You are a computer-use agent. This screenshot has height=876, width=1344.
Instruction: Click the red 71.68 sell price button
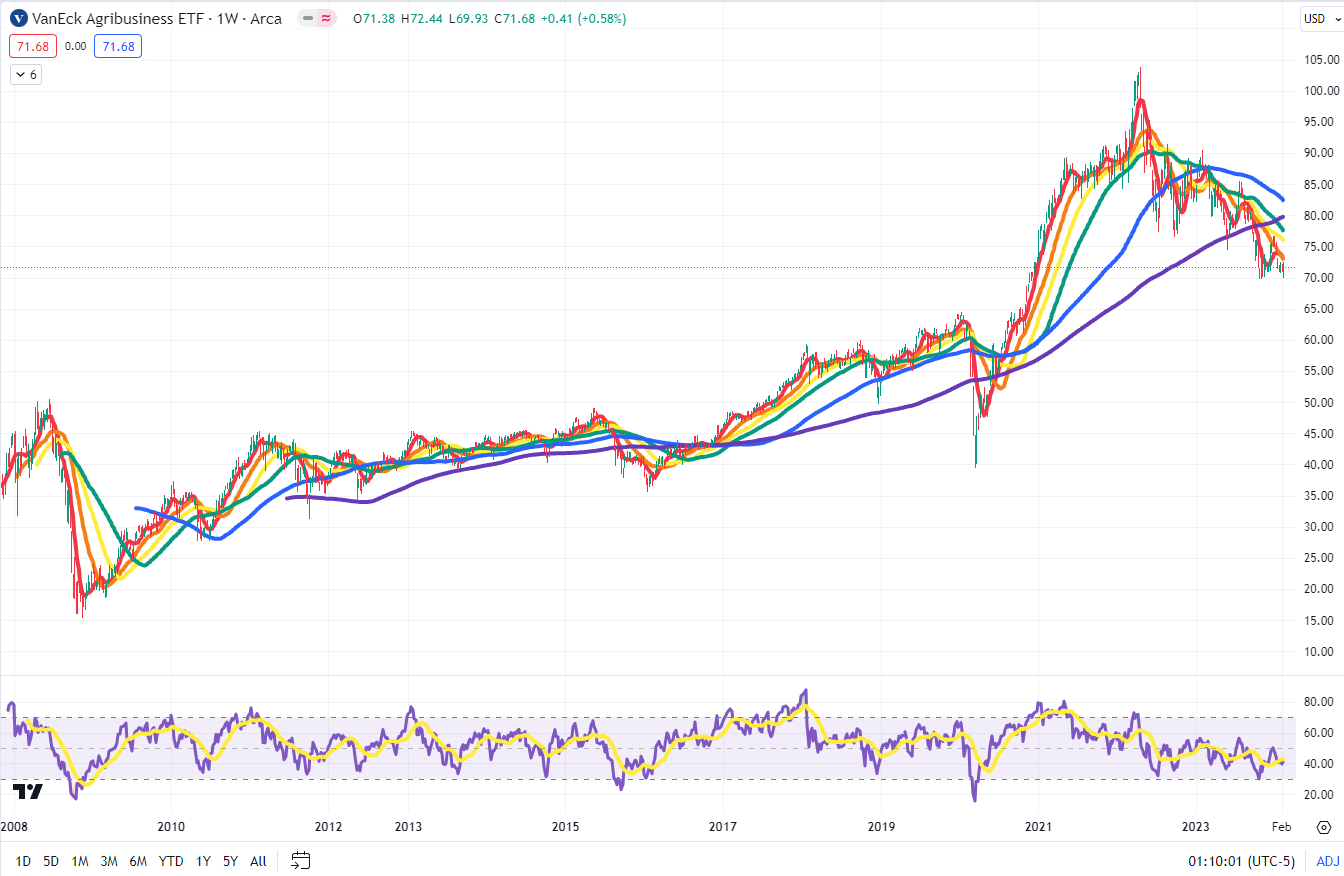[x=32, y=46]
